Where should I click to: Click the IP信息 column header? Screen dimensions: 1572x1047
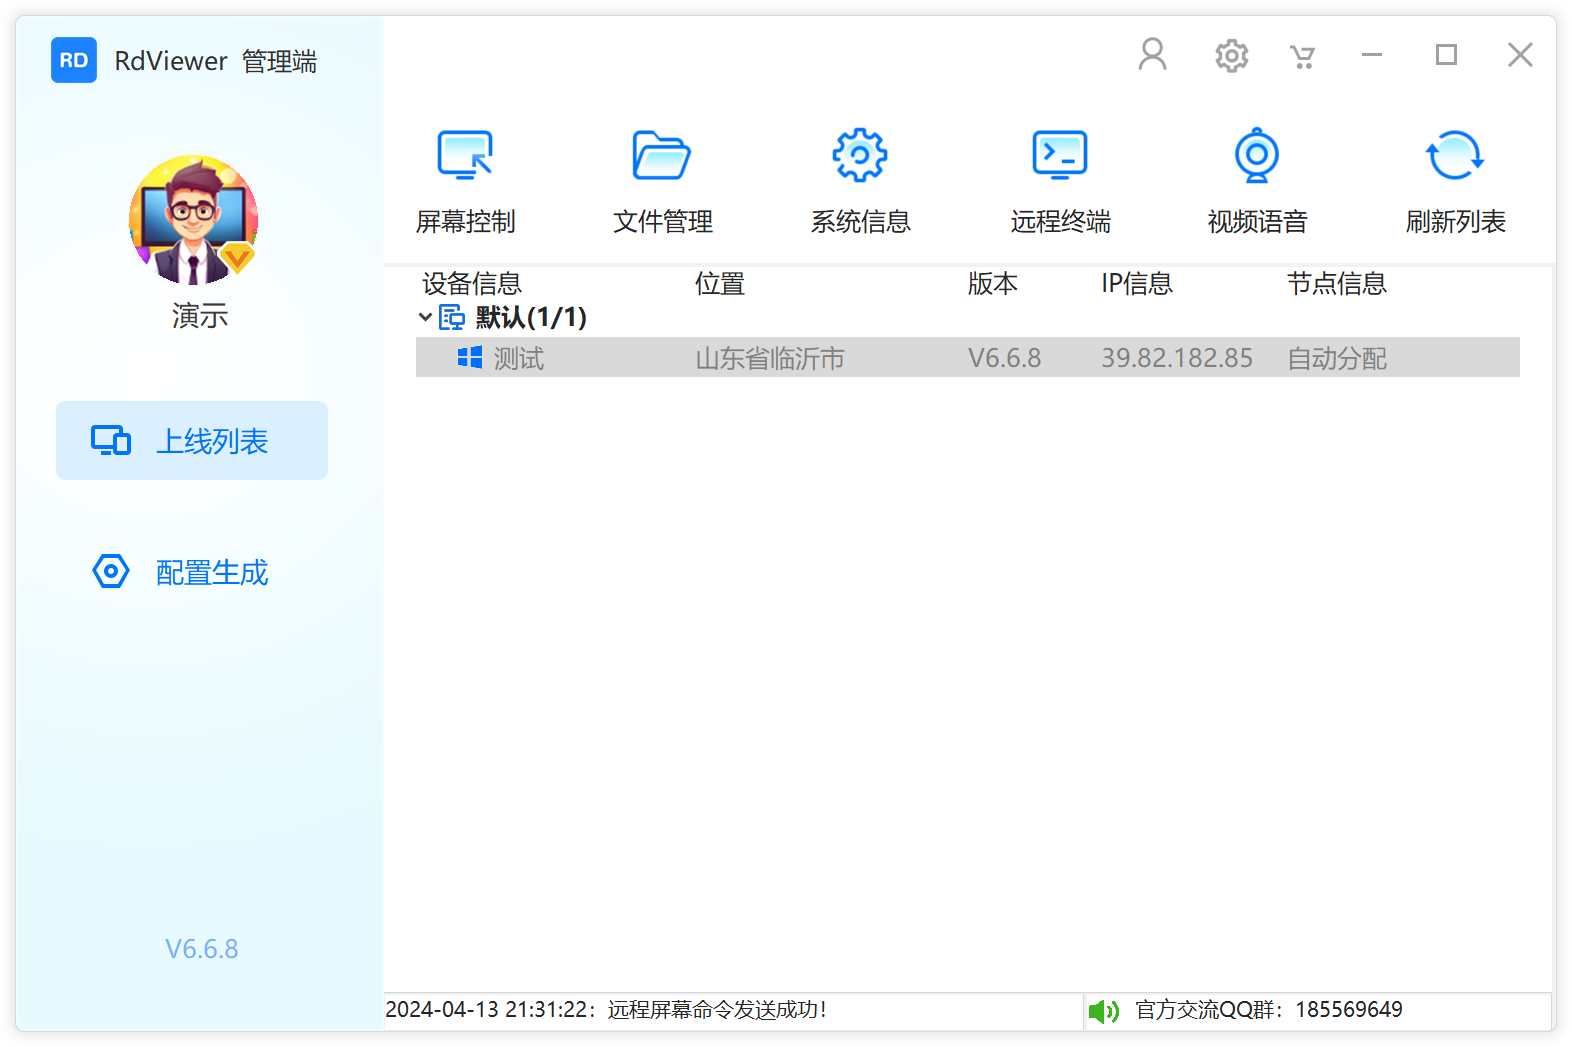click(1137, 284)
